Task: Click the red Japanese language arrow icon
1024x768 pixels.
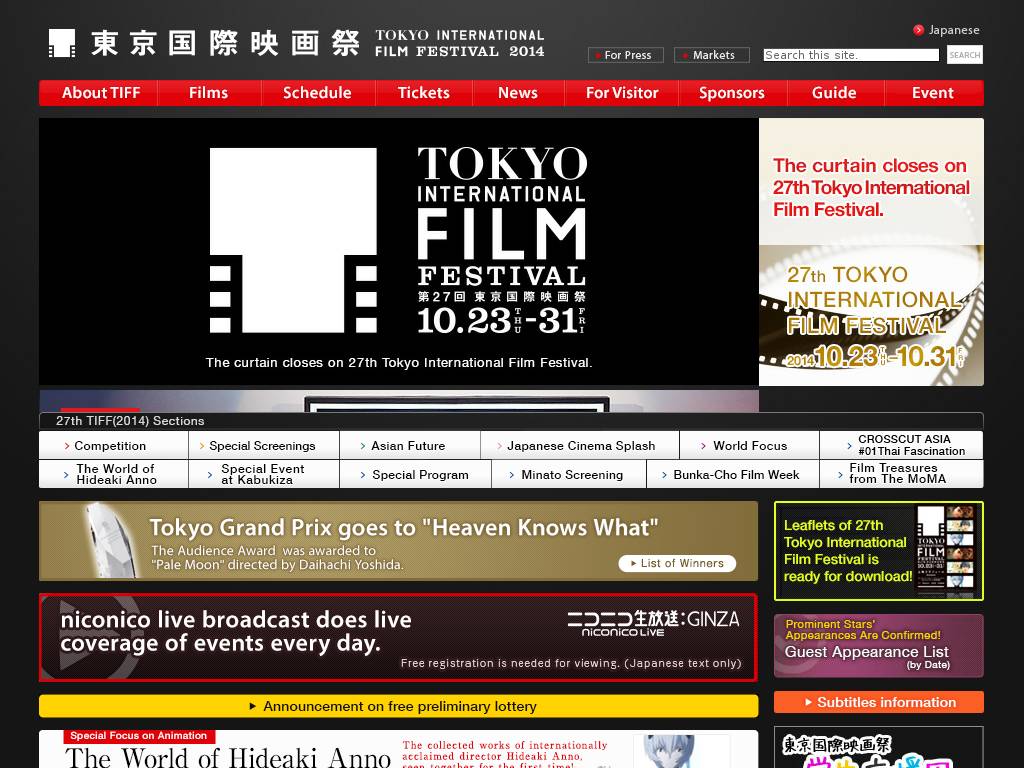Action: coord(918,30)
